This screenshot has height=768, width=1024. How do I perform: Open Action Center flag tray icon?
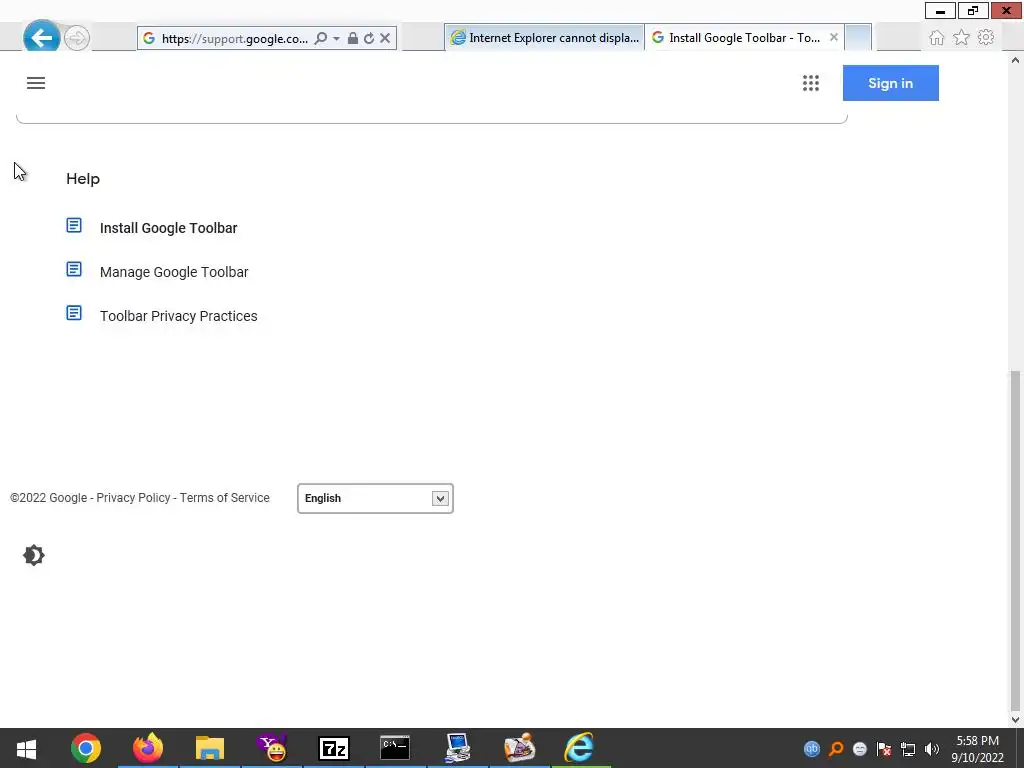click(x=884, y=749)
